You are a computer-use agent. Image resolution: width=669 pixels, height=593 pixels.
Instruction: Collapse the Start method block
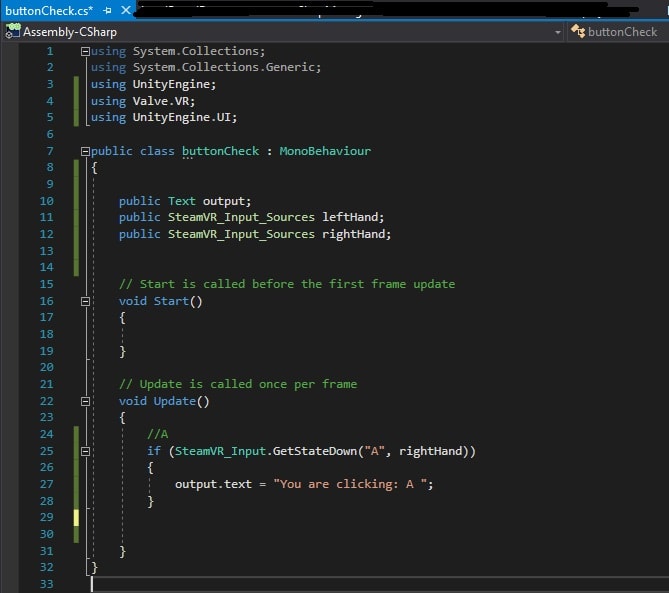(x=85, y=301)
